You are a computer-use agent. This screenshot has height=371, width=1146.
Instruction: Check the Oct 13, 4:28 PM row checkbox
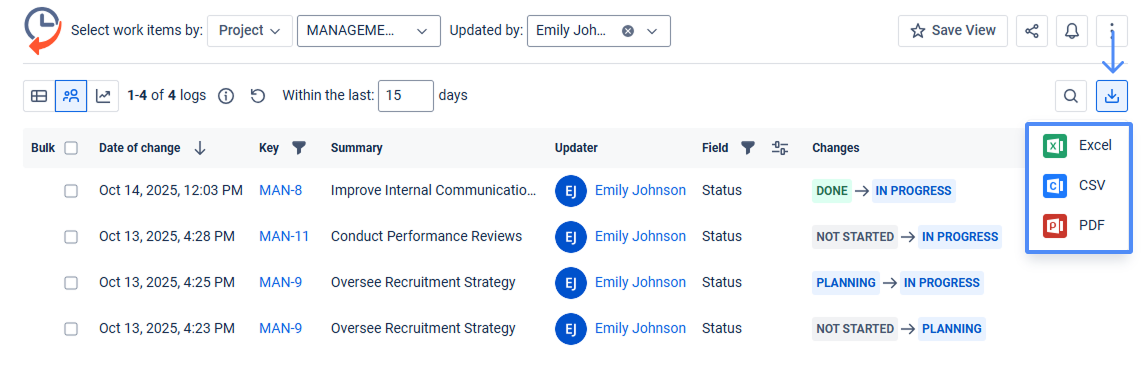71,237
